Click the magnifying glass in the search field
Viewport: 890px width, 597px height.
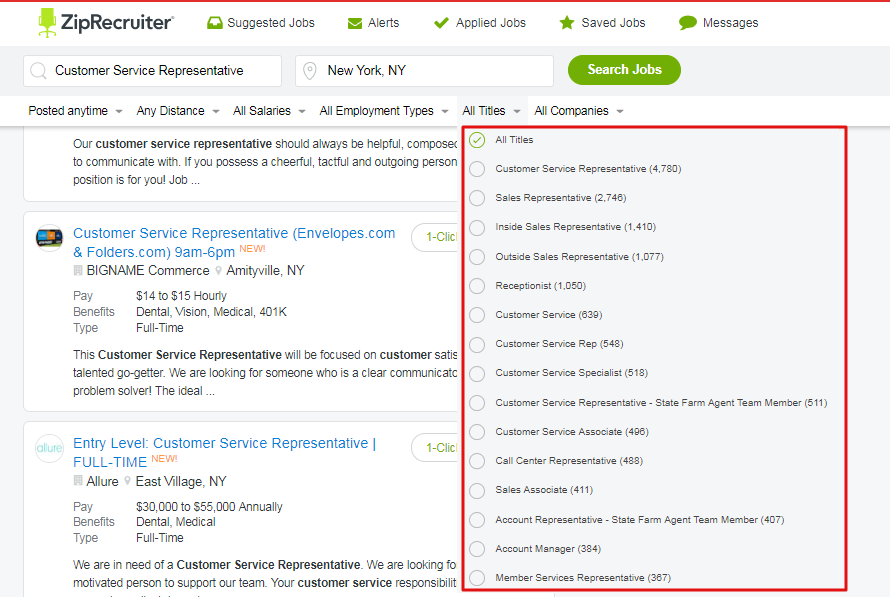(37, 70)
